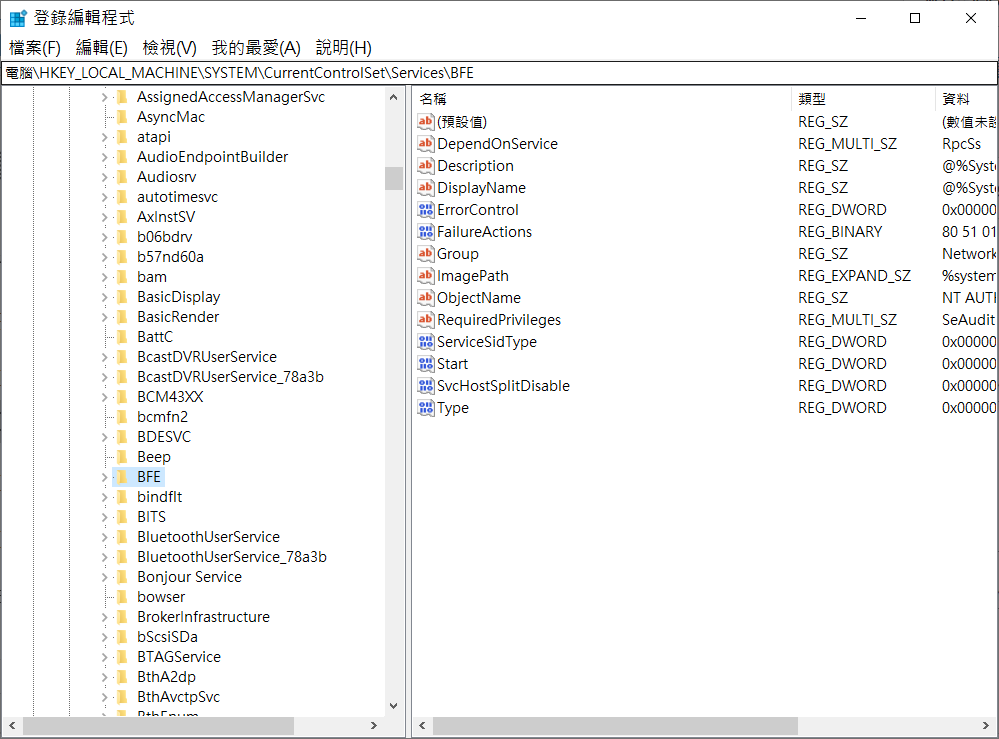Select the AsyncMac key
The height and width of the screenshot is (739, 999).
tap(171, 117)
